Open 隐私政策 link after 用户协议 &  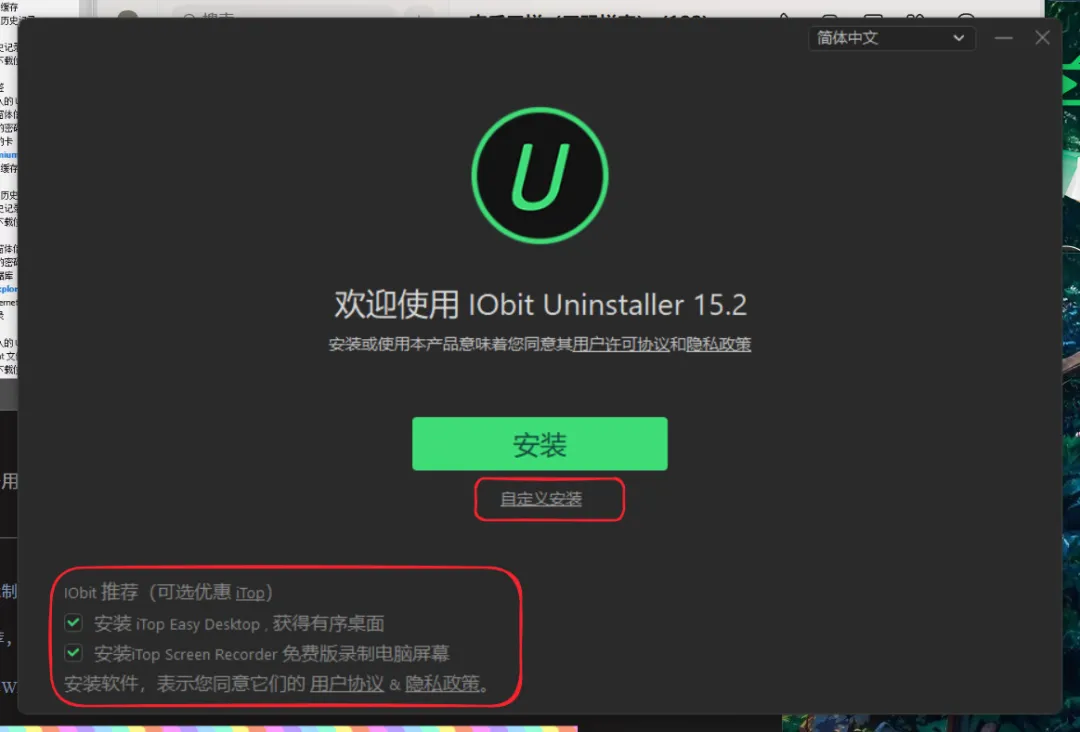point(442,684)
